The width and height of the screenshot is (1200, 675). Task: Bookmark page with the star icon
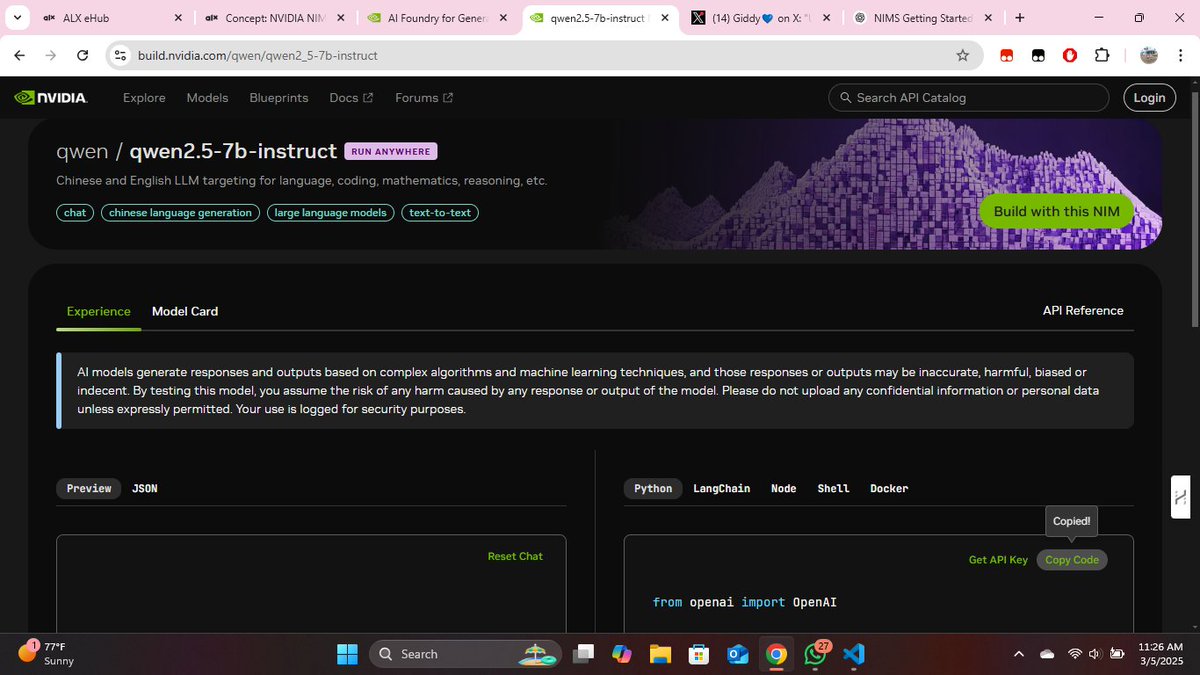coord(962,56)
